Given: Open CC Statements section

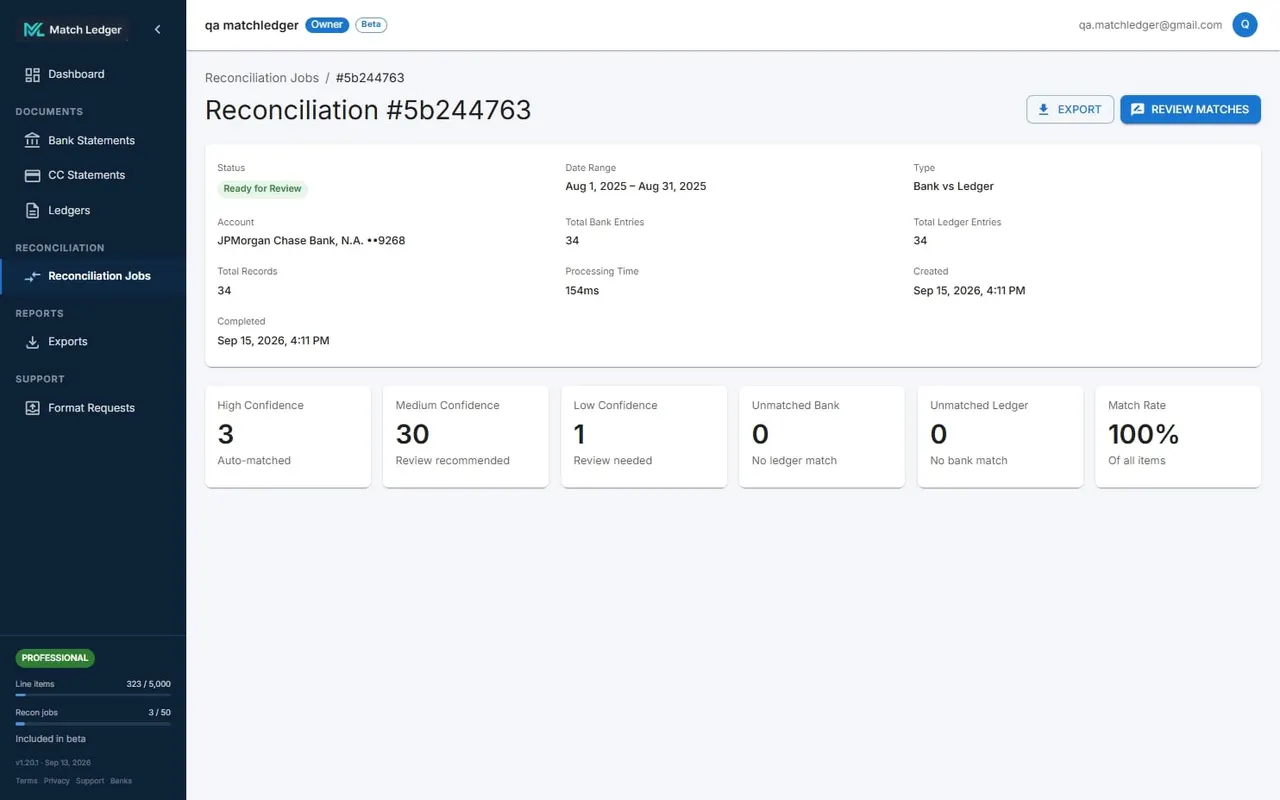Looking at the screenshot, I should (93, 175).
